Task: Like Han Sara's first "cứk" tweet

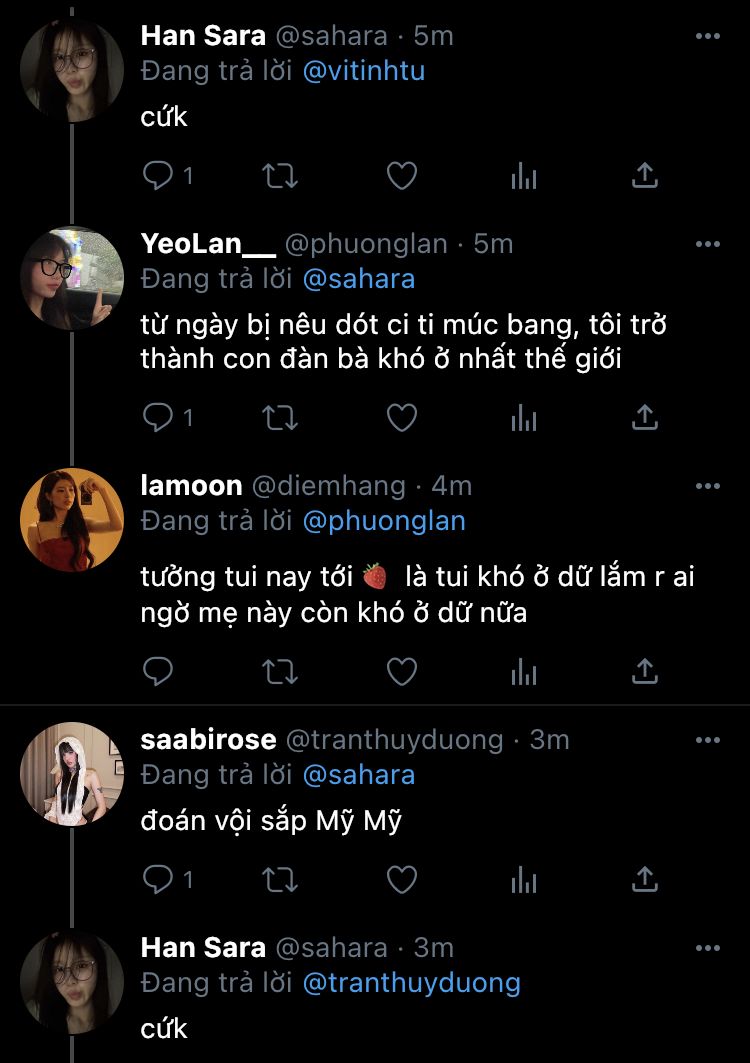Action: tap(401, 177)
